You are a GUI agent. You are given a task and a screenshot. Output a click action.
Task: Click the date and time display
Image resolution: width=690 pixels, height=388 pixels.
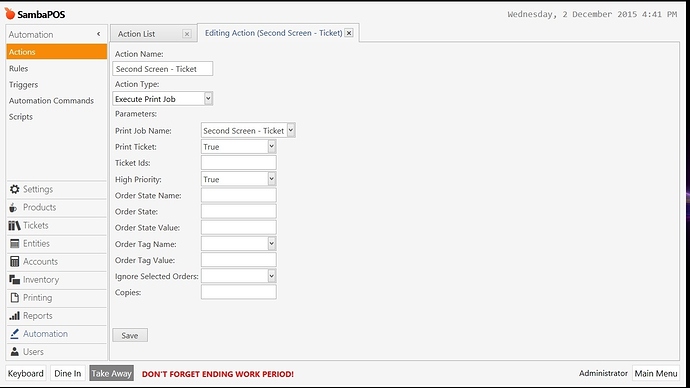(x=592, y=14)
